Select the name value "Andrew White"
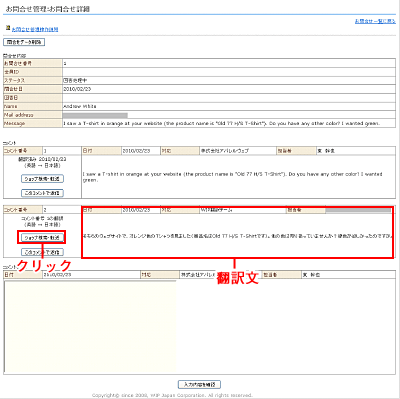Screen dimensions: 400x399 pos(80,106)
